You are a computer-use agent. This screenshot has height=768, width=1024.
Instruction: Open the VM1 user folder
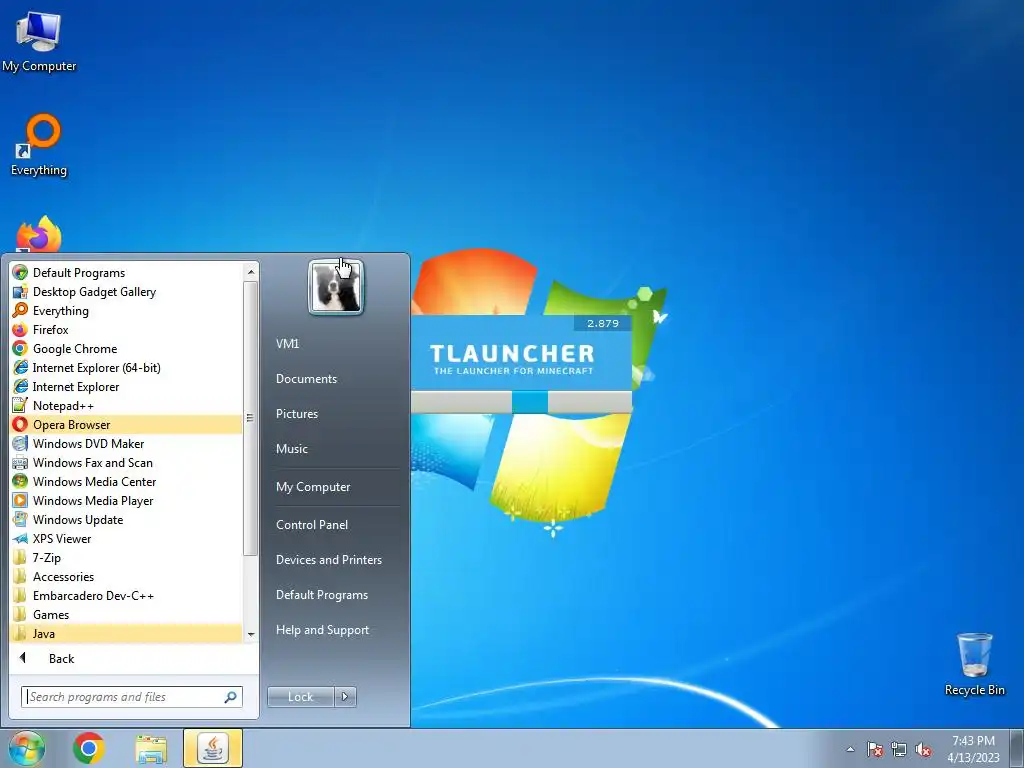click(287, 344)
